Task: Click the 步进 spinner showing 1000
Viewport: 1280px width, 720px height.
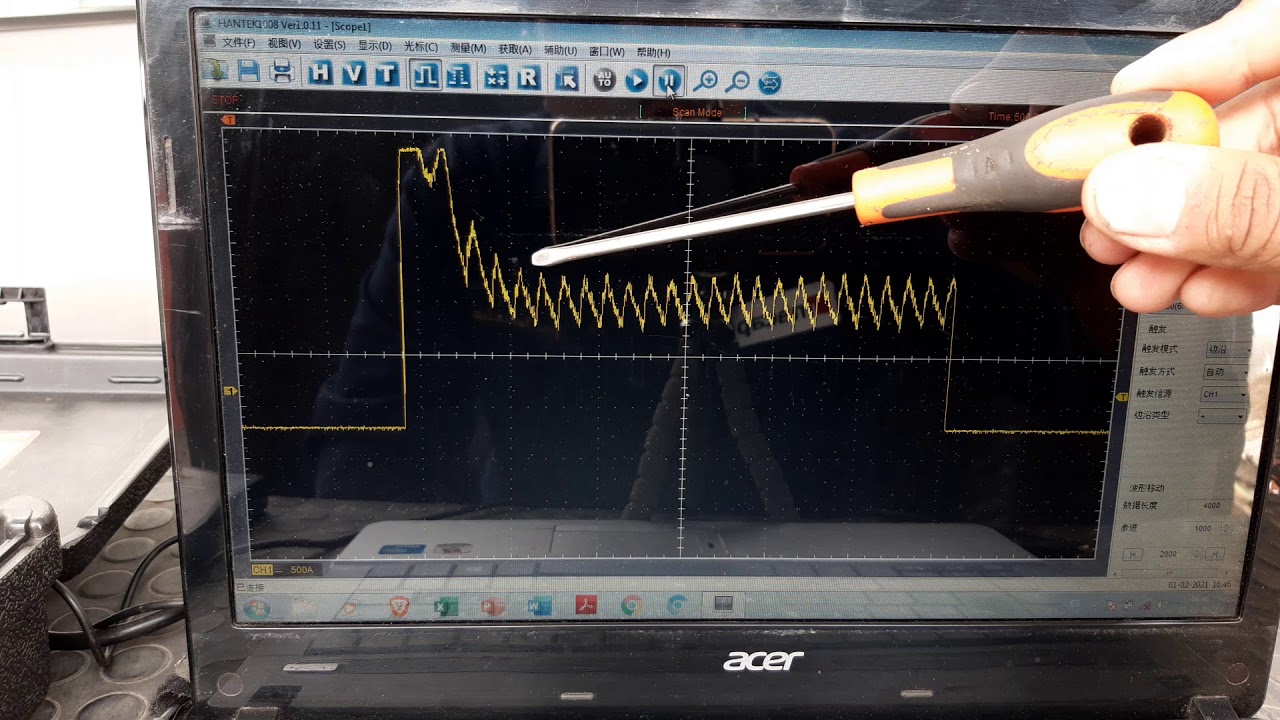Action: coord(1207,529)
